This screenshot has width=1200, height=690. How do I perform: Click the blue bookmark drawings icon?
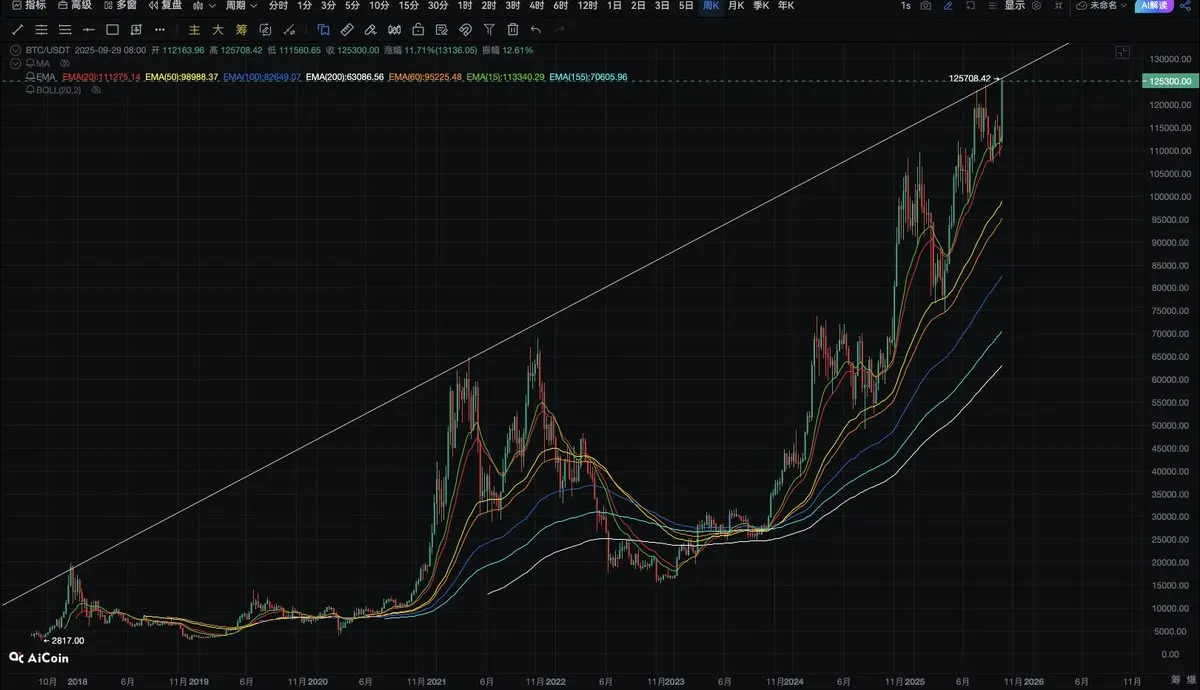click(323, 30)
